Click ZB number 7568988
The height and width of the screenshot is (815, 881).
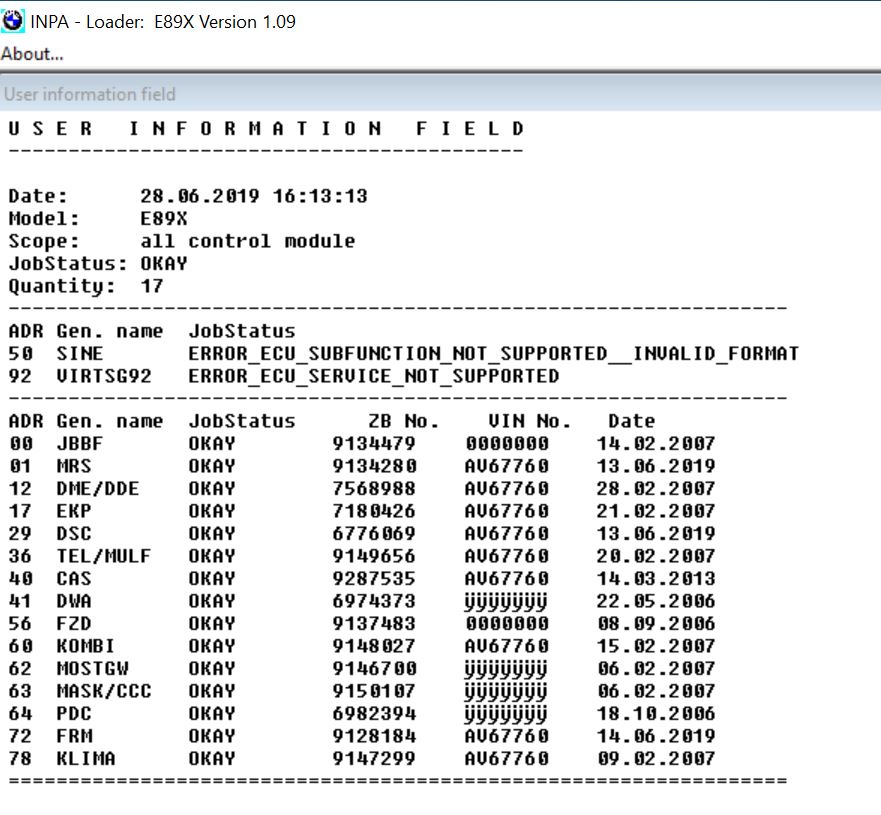(374, 489)
